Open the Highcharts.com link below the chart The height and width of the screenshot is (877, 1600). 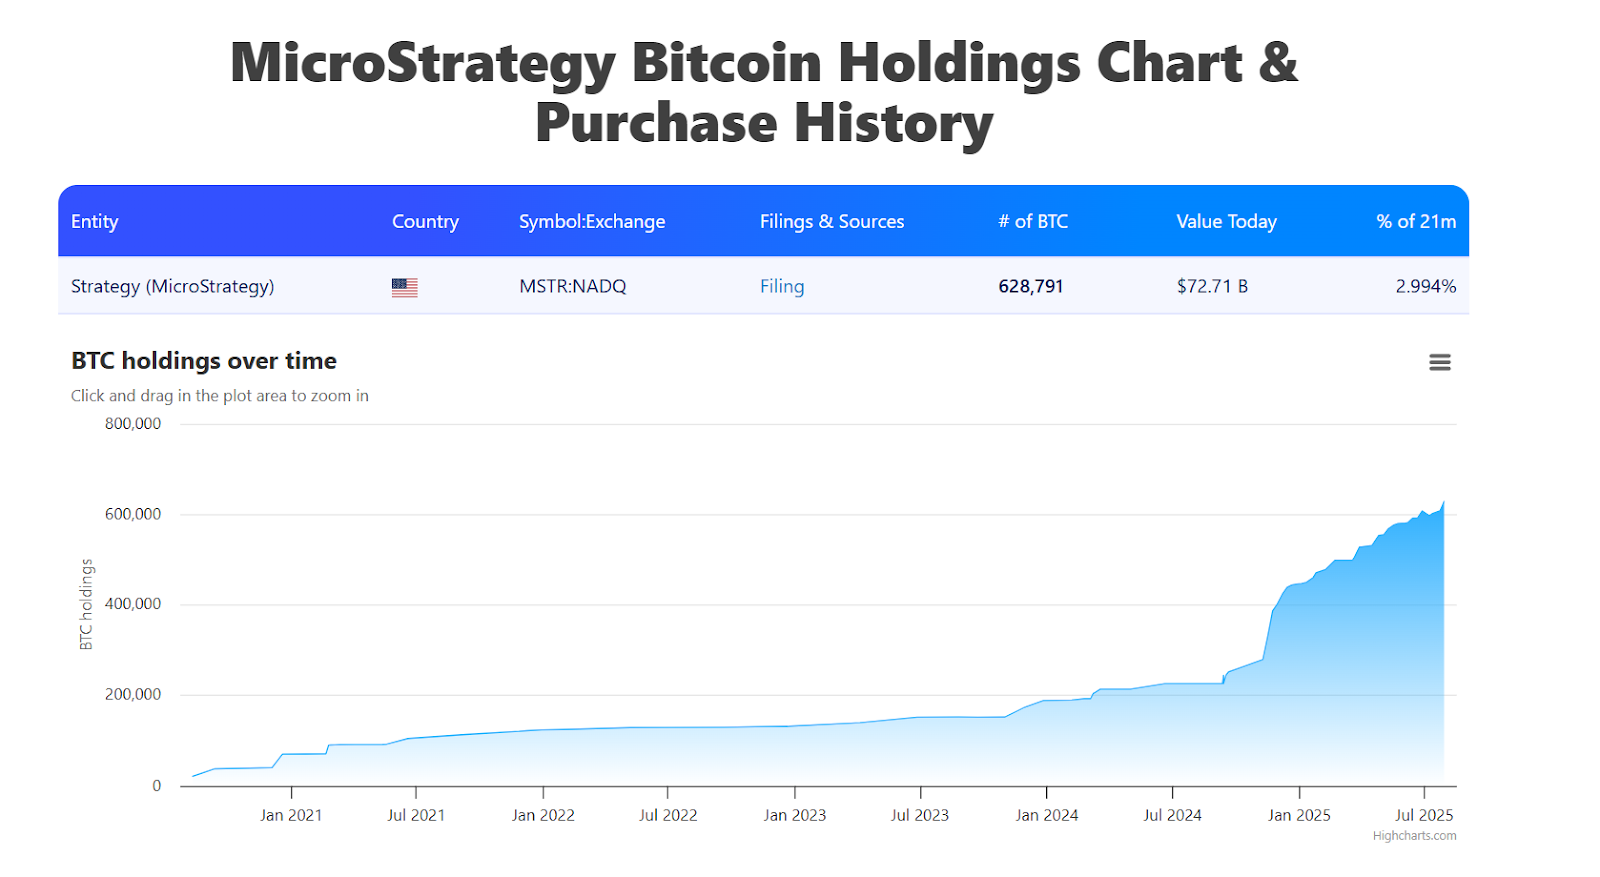pyautogui.click(x=1413, y=836)
